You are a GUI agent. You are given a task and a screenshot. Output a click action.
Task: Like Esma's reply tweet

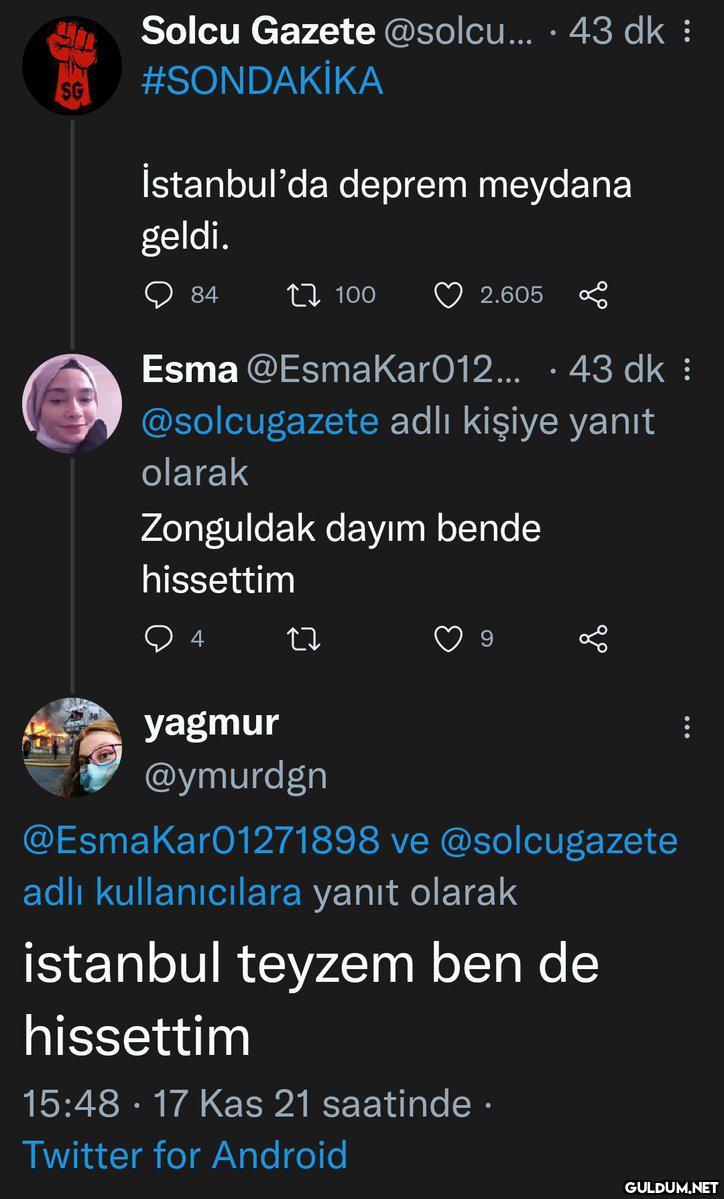click(x=449, y=638)
